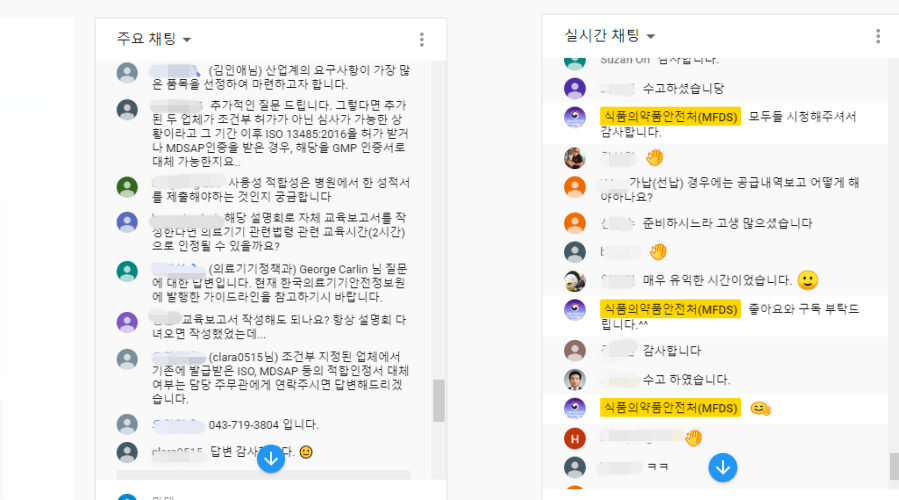The width and height of the screenshot is (899, 500).
Task: Open more options menu in 실시간 채팅 panel
Action: pos(878,36)
